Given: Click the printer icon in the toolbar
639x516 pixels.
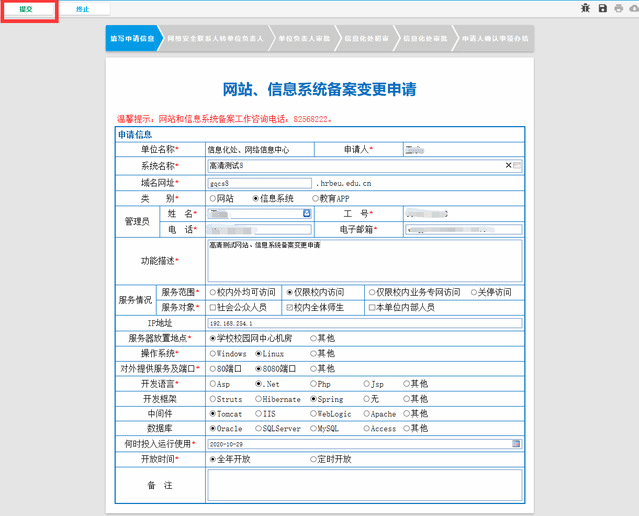Looking at the screenshot, I should (618, 8).
